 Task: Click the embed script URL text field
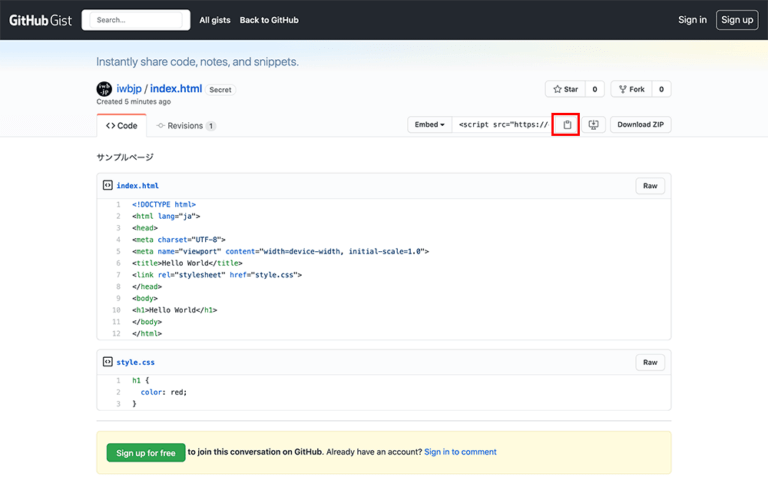pyautogui.click(x=502, y=125)
